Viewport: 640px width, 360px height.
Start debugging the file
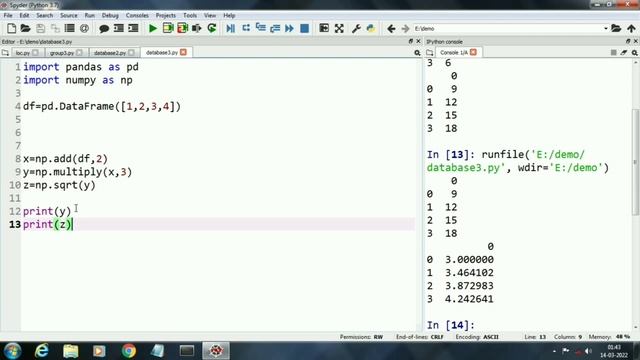coord(231,28)
